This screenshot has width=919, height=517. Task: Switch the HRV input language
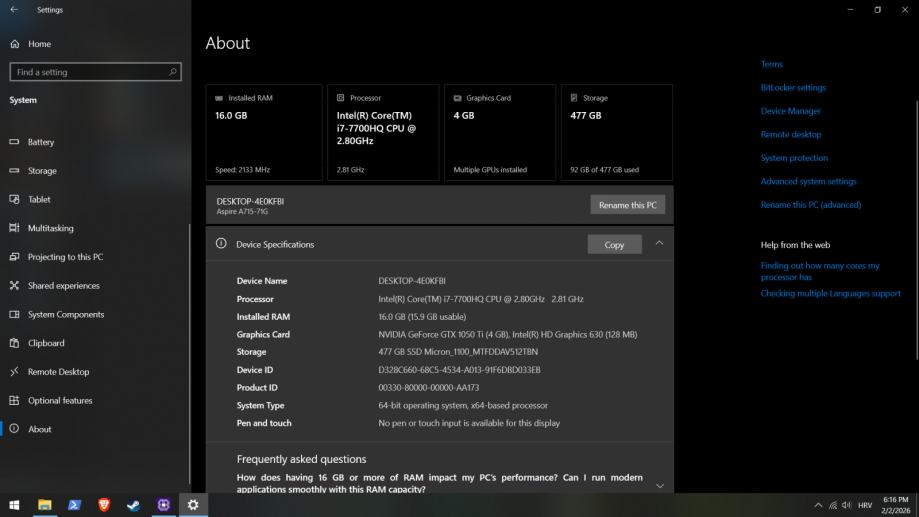pyautogui.click(x=864, y=505)
